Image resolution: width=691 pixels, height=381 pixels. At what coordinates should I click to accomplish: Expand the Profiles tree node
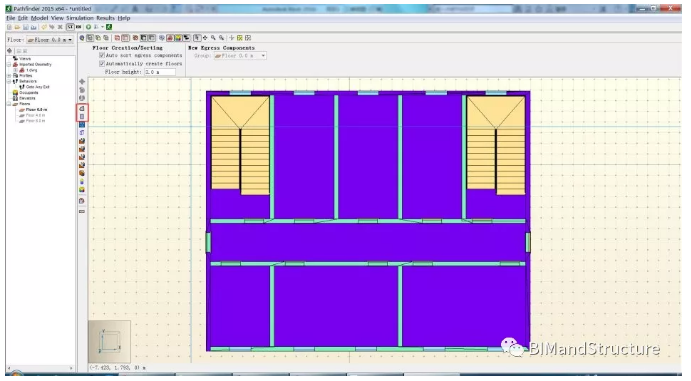point(8,76)
